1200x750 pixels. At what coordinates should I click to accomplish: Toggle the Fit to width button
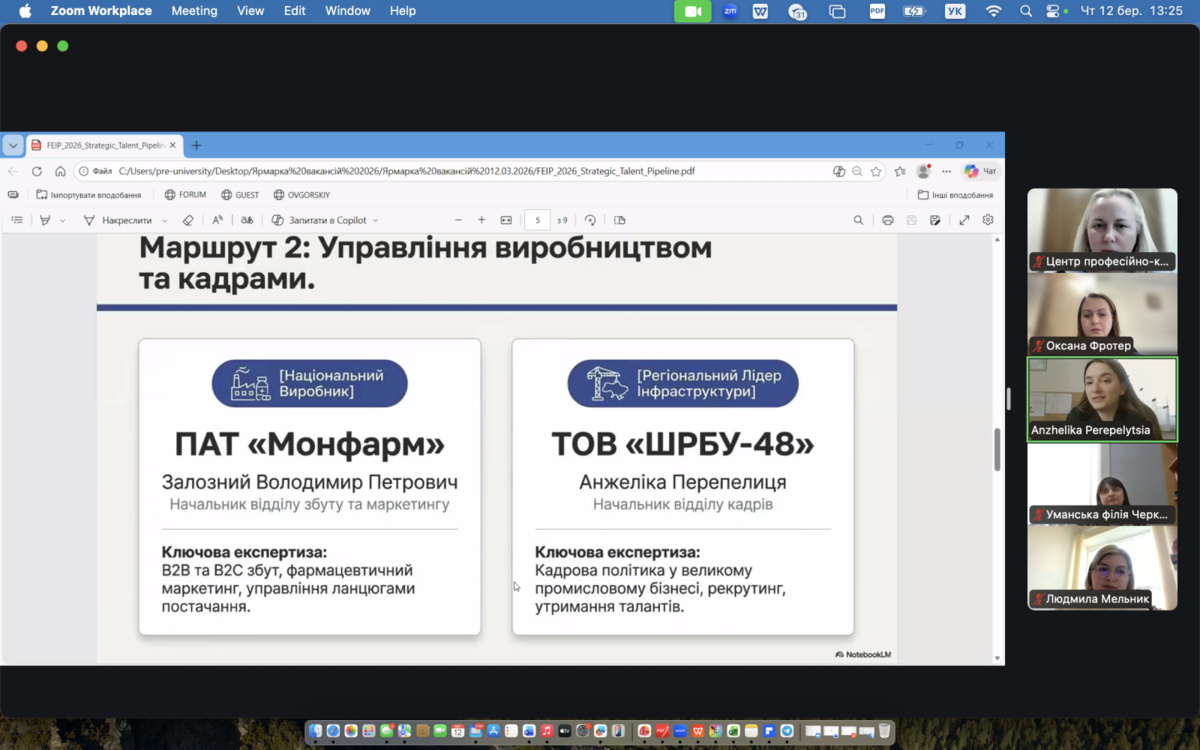[506, 220]
